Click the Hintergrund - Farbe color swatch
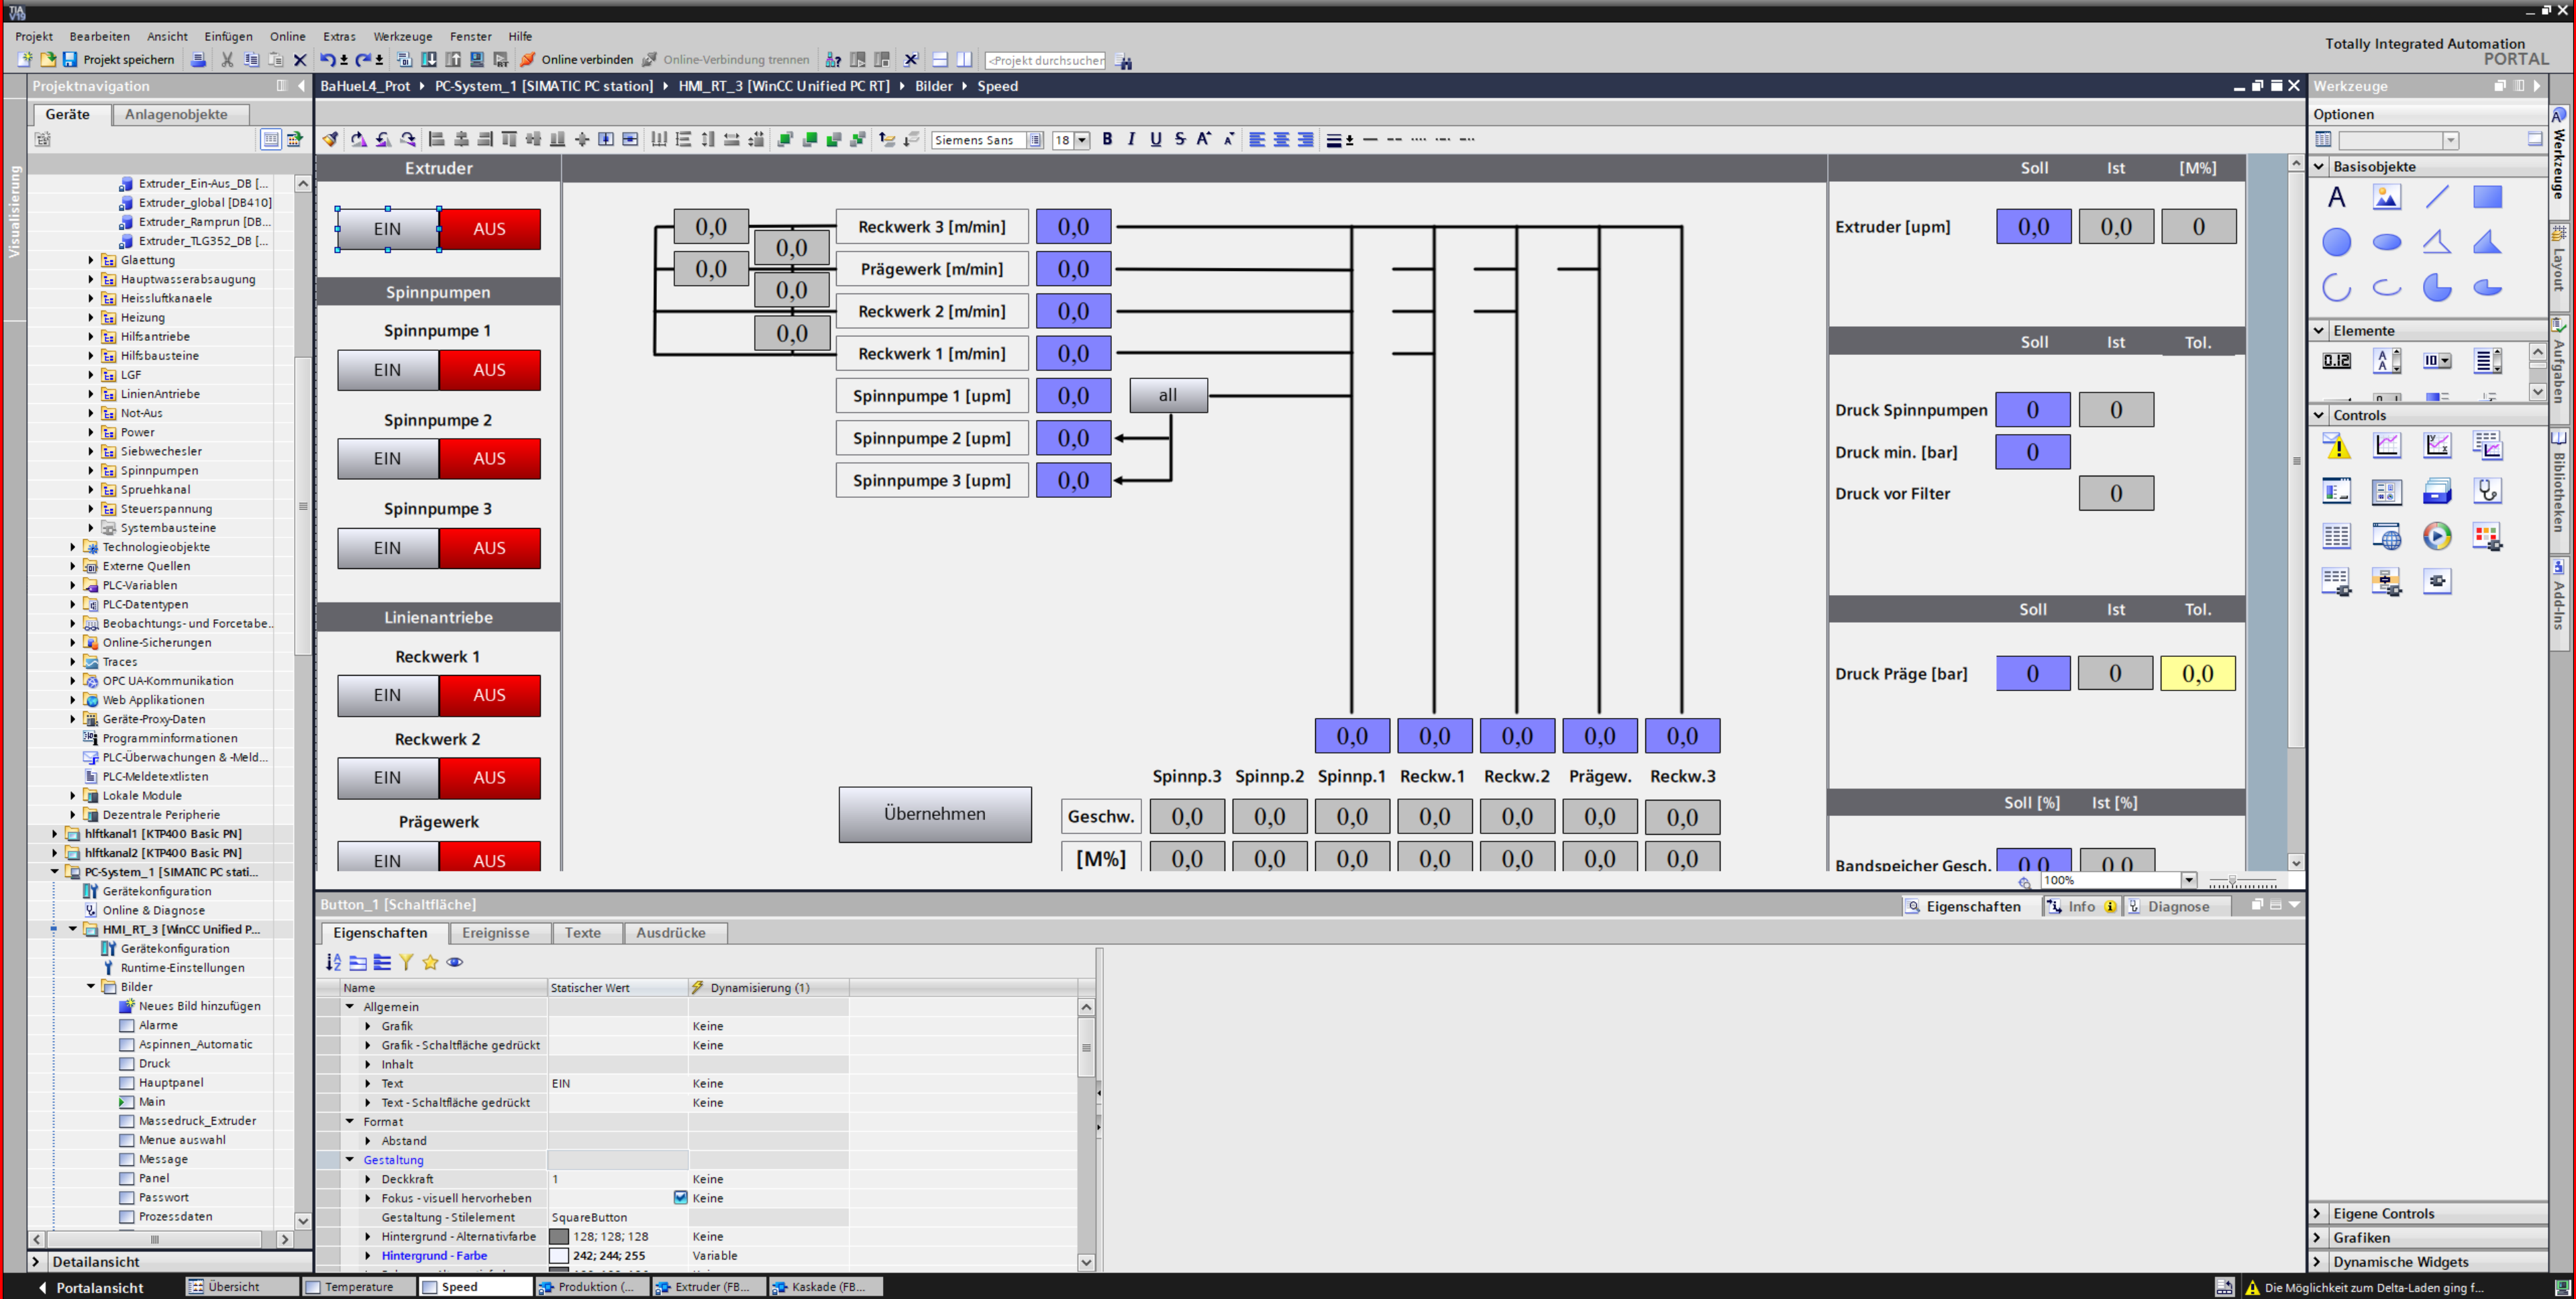The width and height of the screenshot is (2576, 1299). click(559, 1255)
